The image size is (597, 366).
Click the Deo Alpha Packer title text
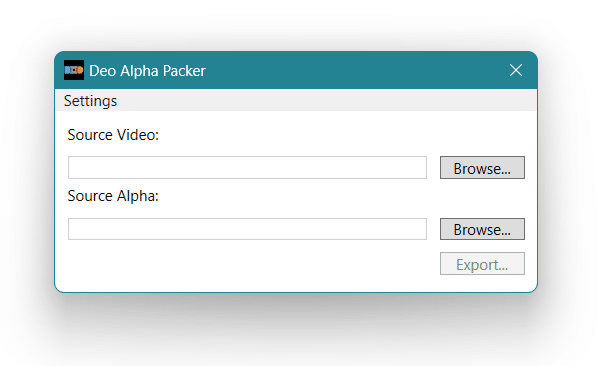(x=147, y=71)
